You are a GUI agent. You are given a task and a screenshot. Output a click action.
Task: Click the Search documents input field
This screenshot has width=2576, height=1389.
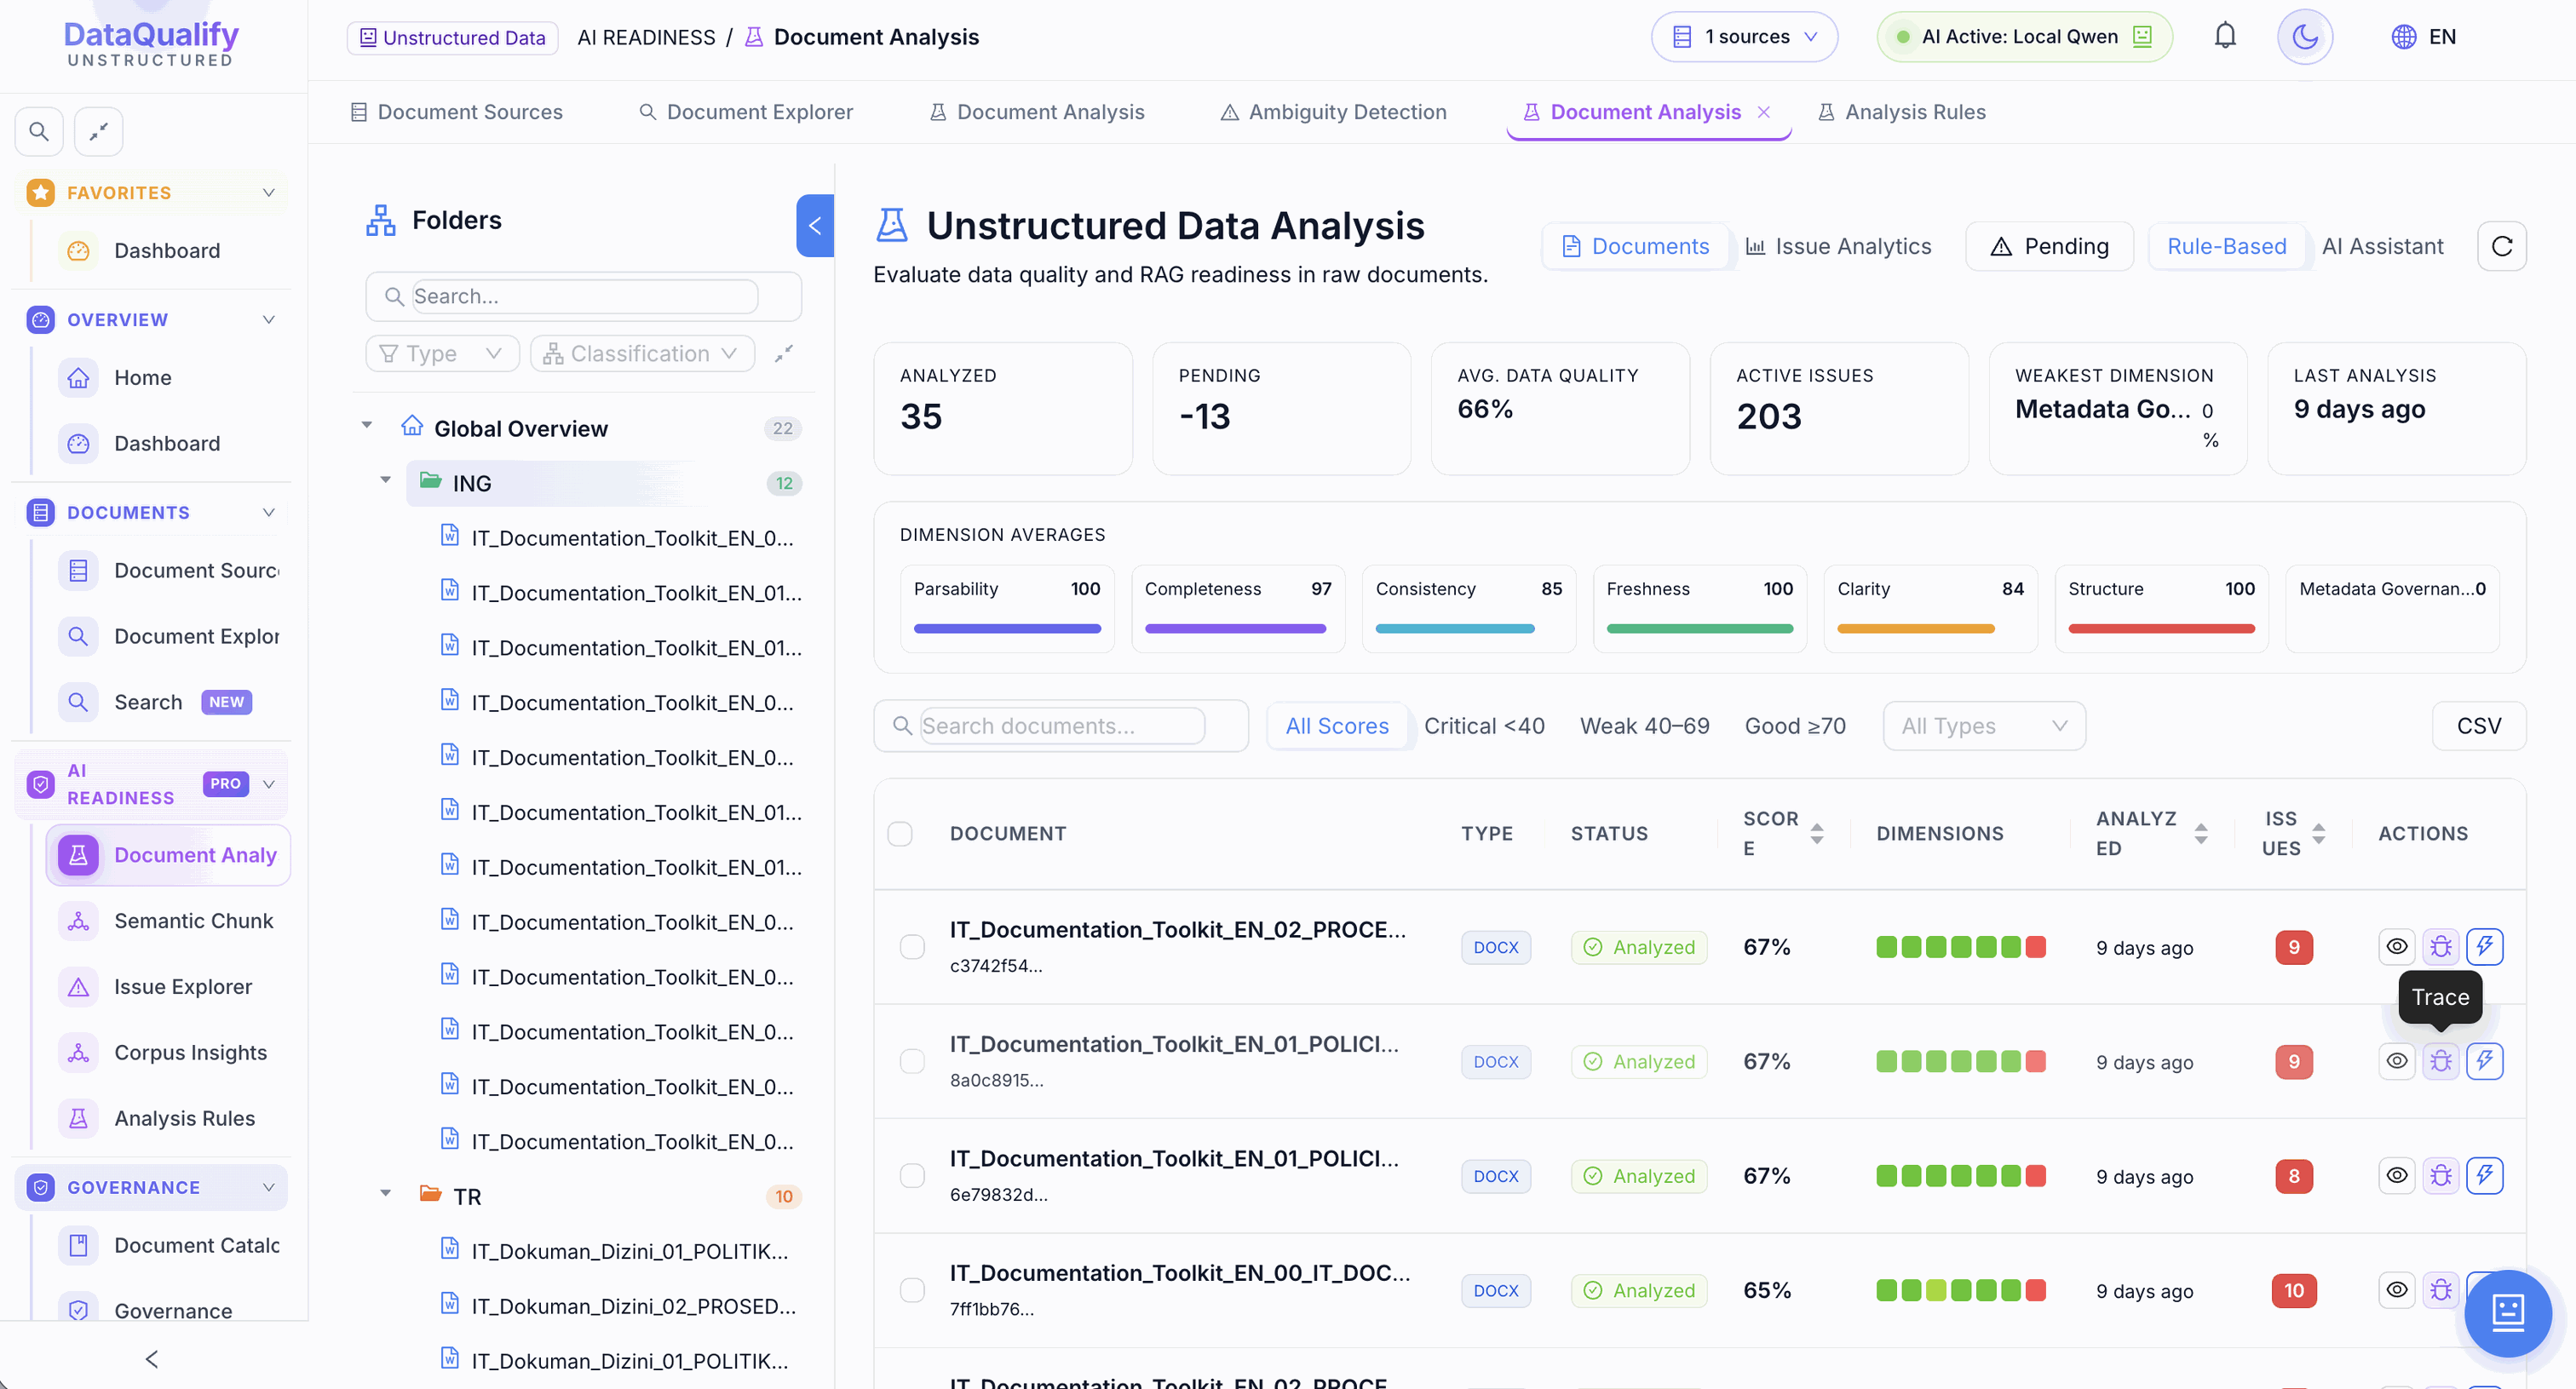1061,726
